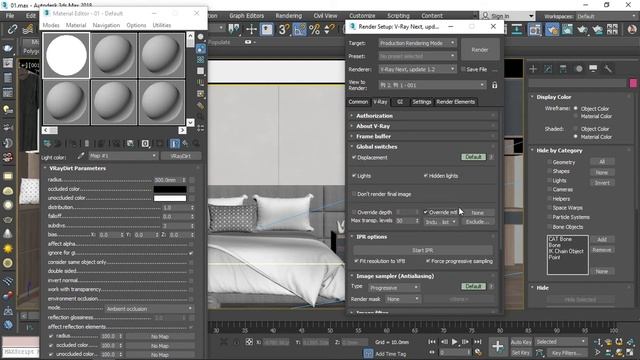Image resolution: width=640 pixels, height=360 pixels.
Task: Toggle the Angle Snap icon in main toolbar
Action: tap(299, 29)
